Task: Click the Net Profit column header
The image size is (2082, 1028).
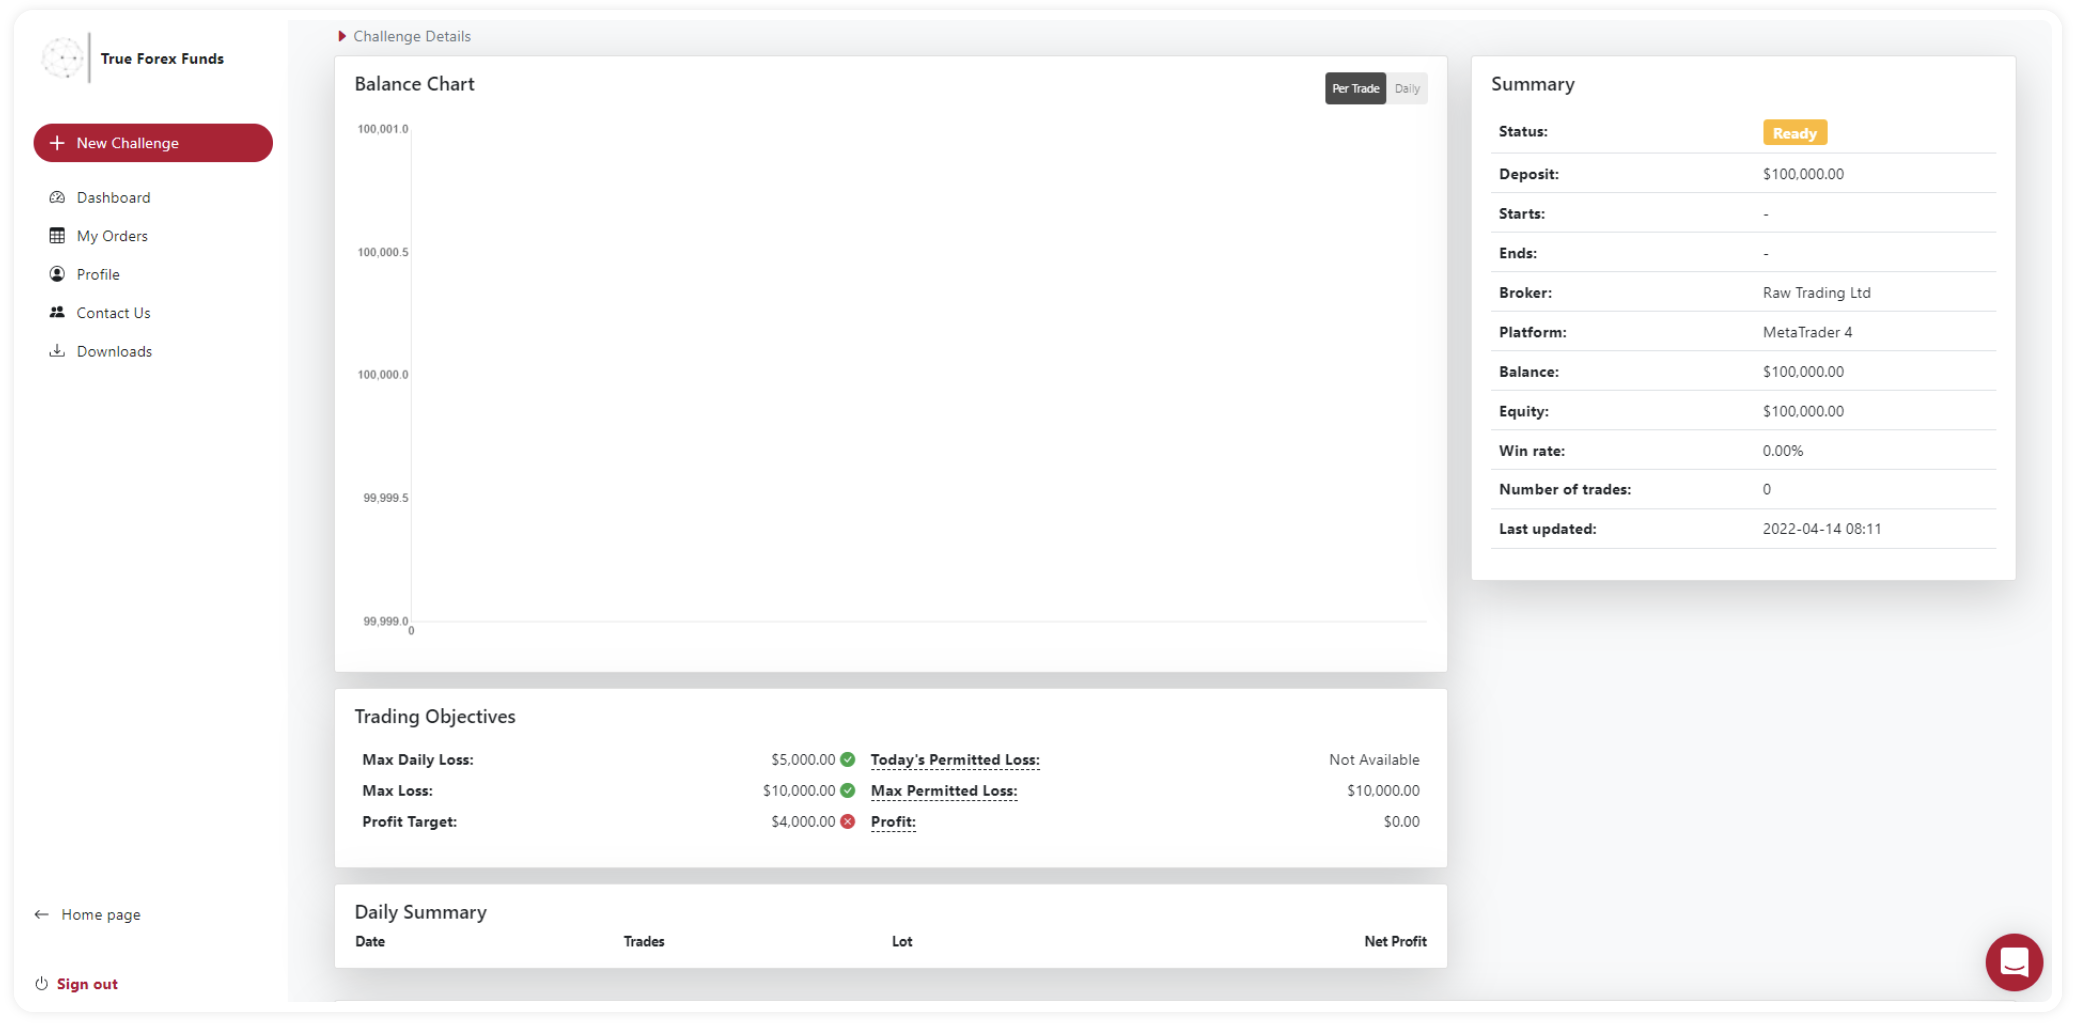Action: 1395,941
